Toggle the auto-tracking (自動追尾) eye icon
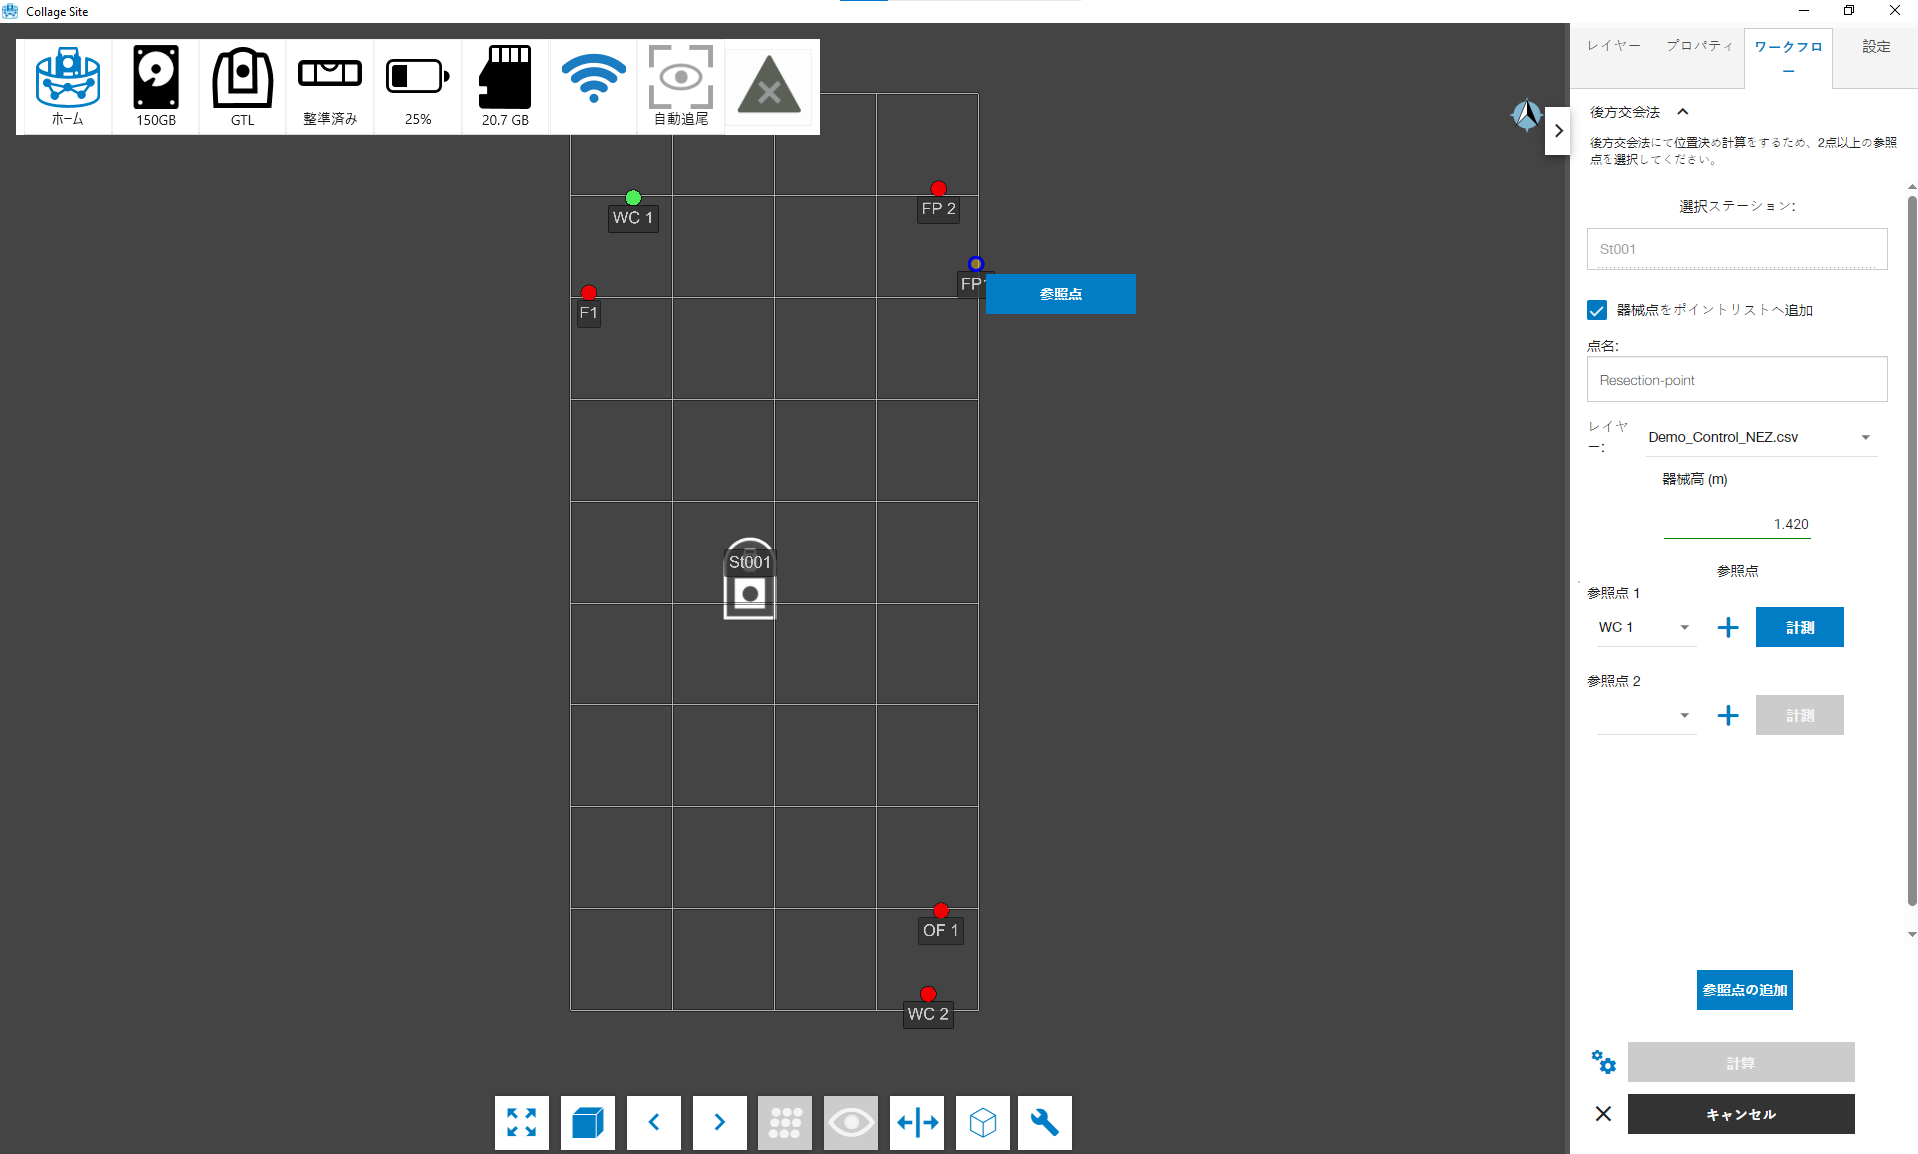1918x1154 pixels. click(x=680, y=86)
